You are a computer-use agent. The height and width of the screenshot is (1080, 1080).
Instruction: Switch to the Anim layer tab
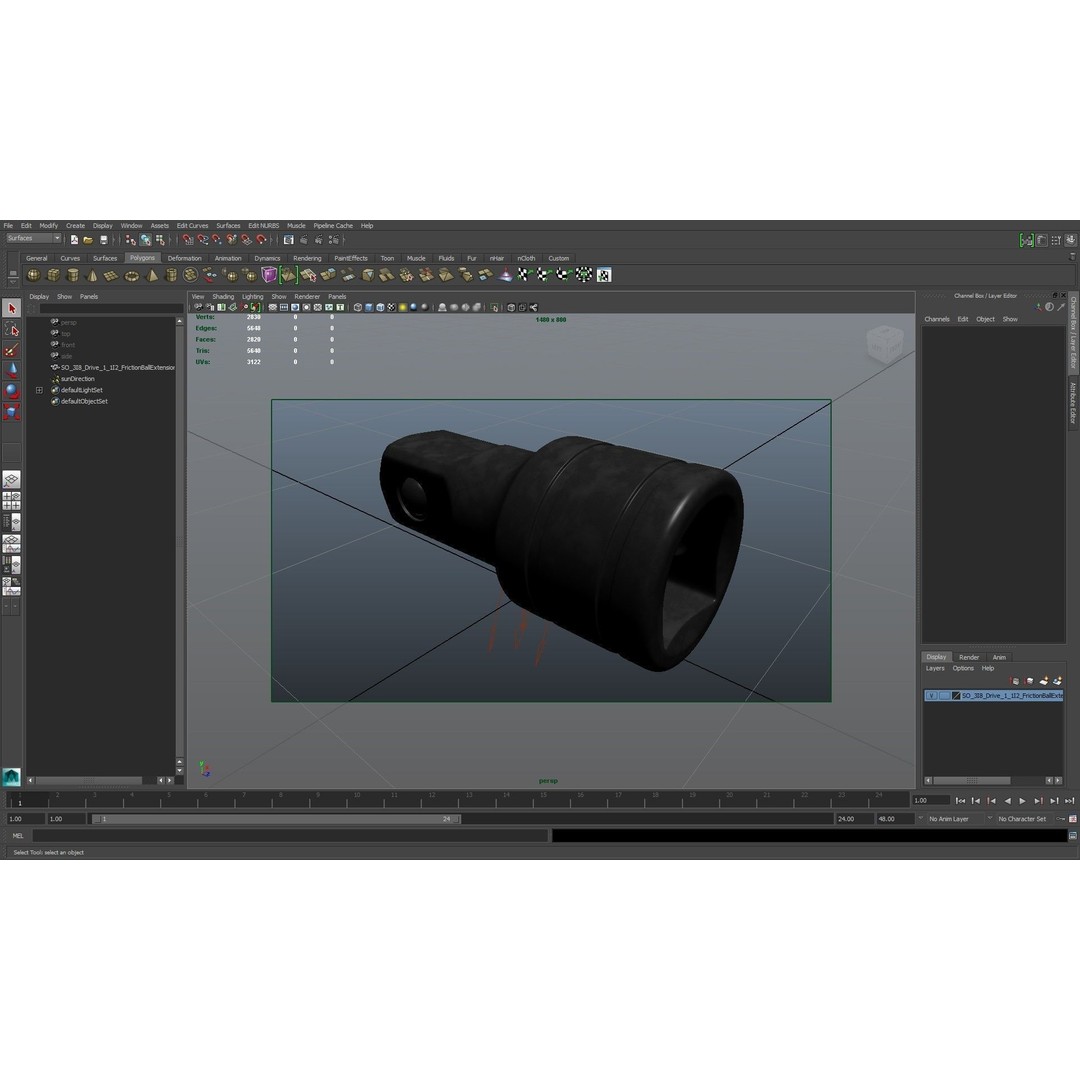(x=999, y=657)
